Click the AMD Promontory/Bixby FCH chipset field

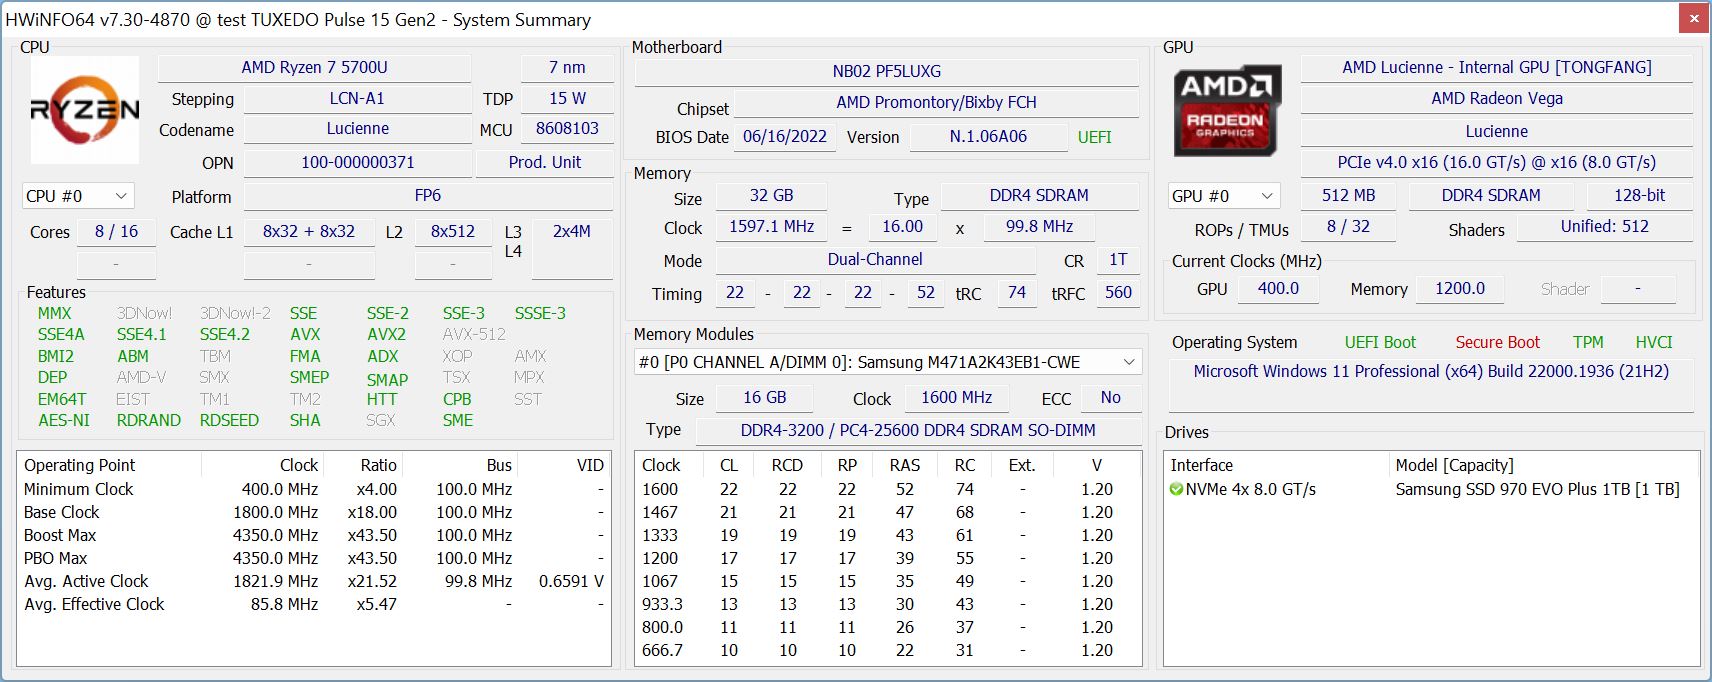click(936, 103)
